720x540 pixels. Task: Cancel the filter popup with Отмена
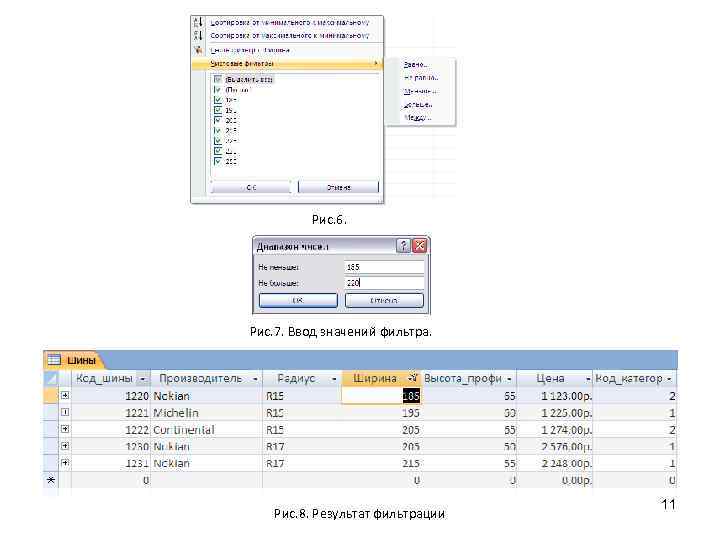point(339,187)
